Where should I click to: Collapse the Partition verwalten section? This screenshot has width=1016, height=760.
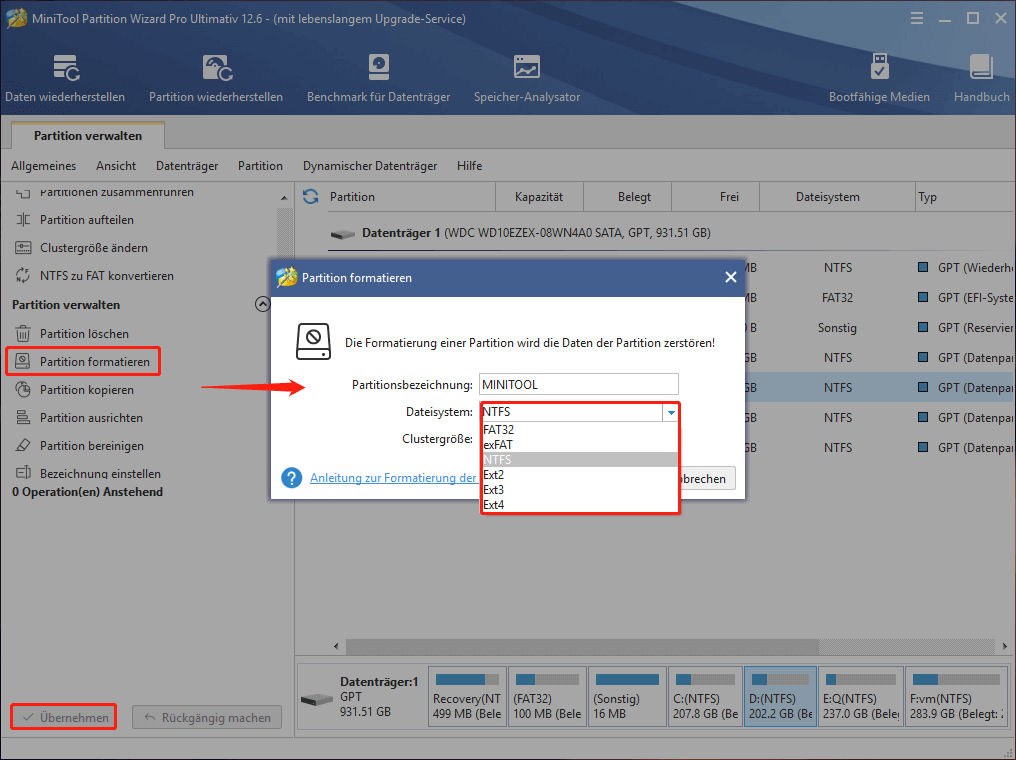click(263, 305)
